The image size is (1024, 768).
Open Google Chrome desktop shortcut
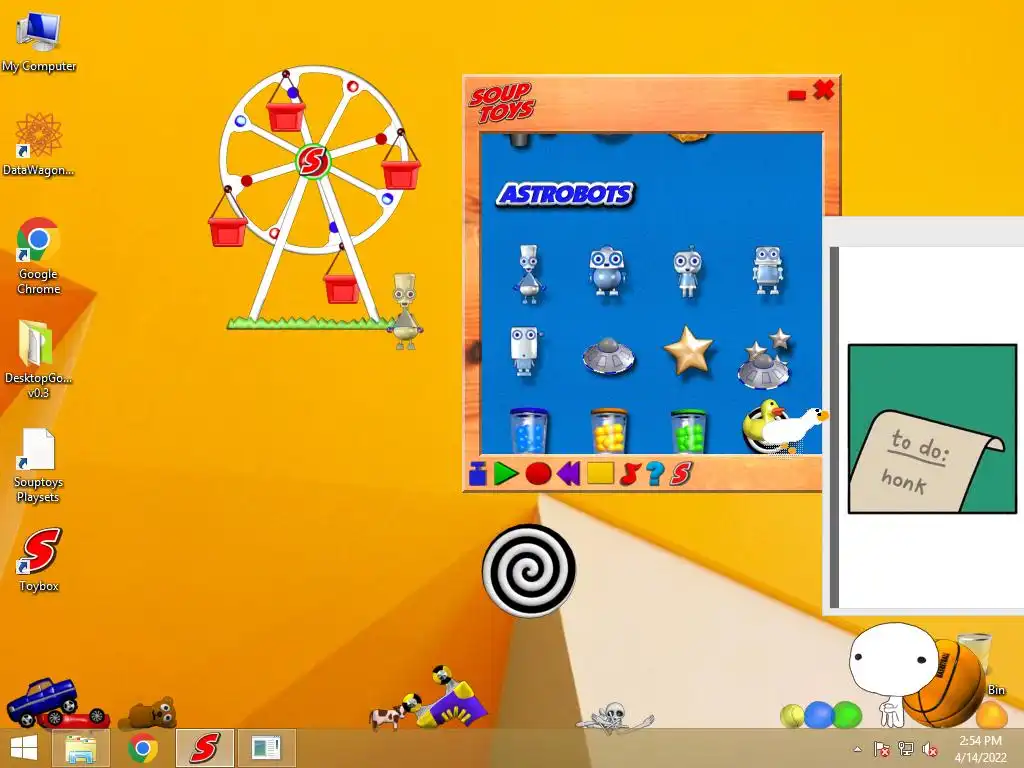tap(39, 256)
